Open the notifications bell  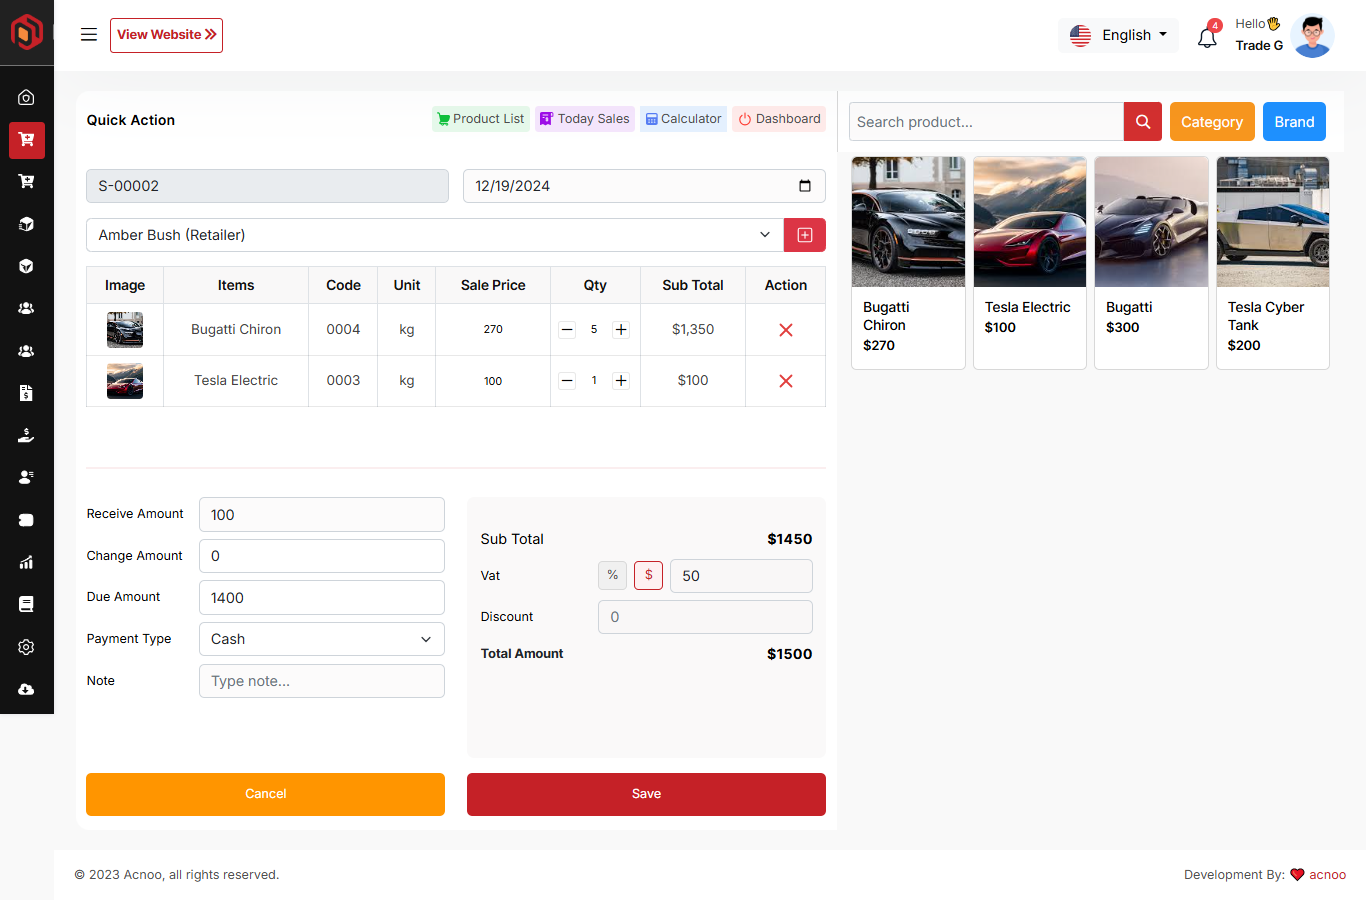(1207, 38)
